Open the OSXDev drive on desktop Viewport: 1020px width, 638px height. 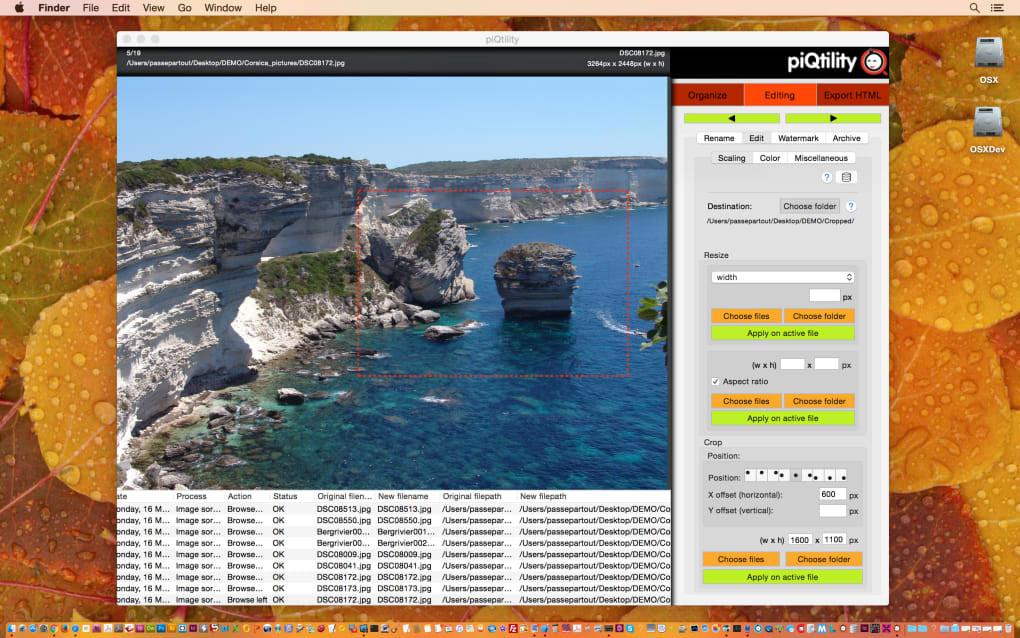click(x=987, y=122)
